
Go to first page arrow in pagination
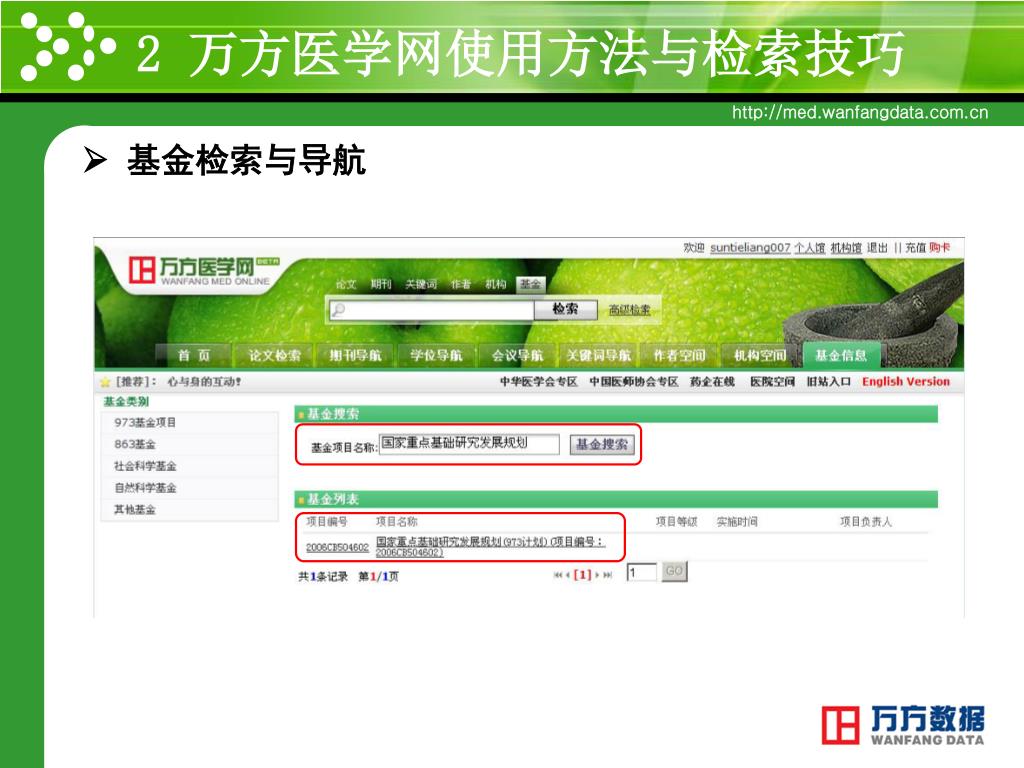pyautogui.click(x=558, y=575)
